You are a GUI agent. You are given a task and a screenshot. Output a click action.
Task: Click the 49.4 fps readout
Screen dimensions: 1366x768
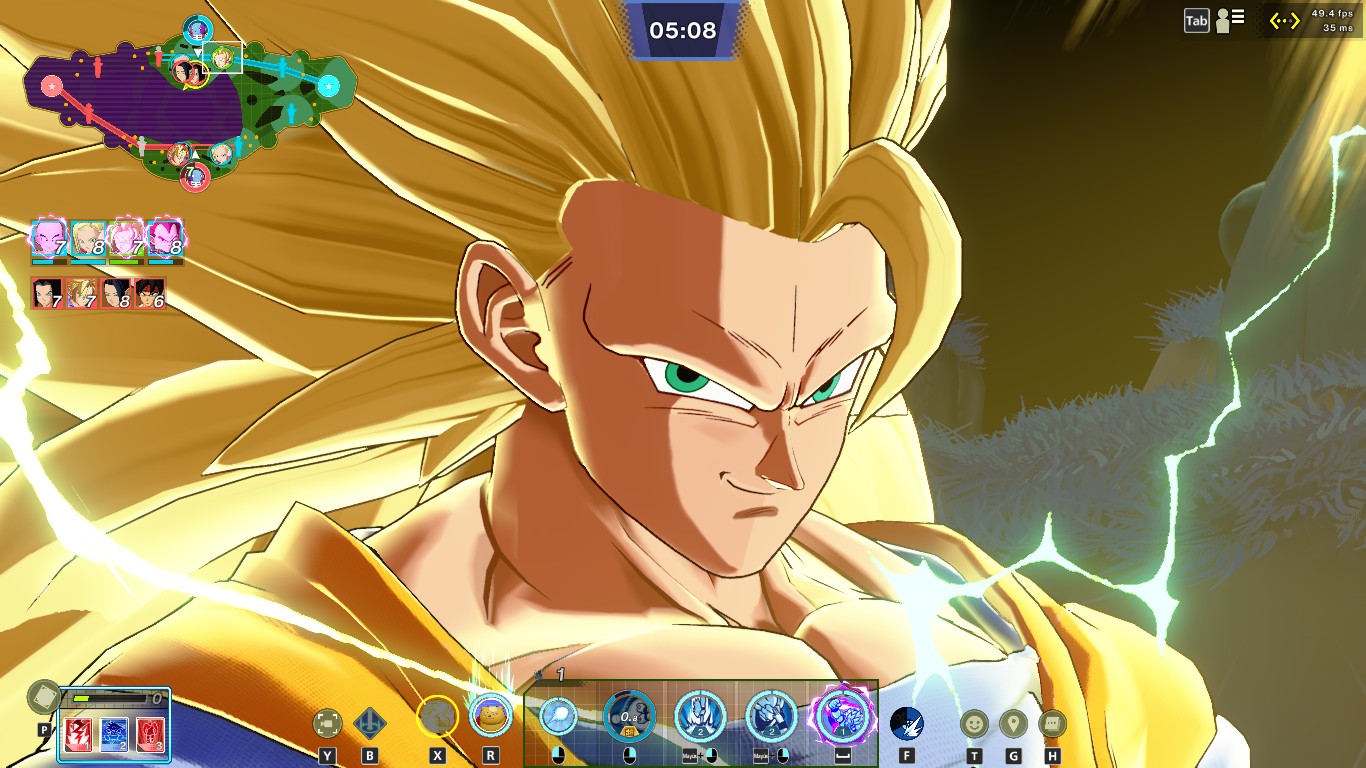(1331, 14)
